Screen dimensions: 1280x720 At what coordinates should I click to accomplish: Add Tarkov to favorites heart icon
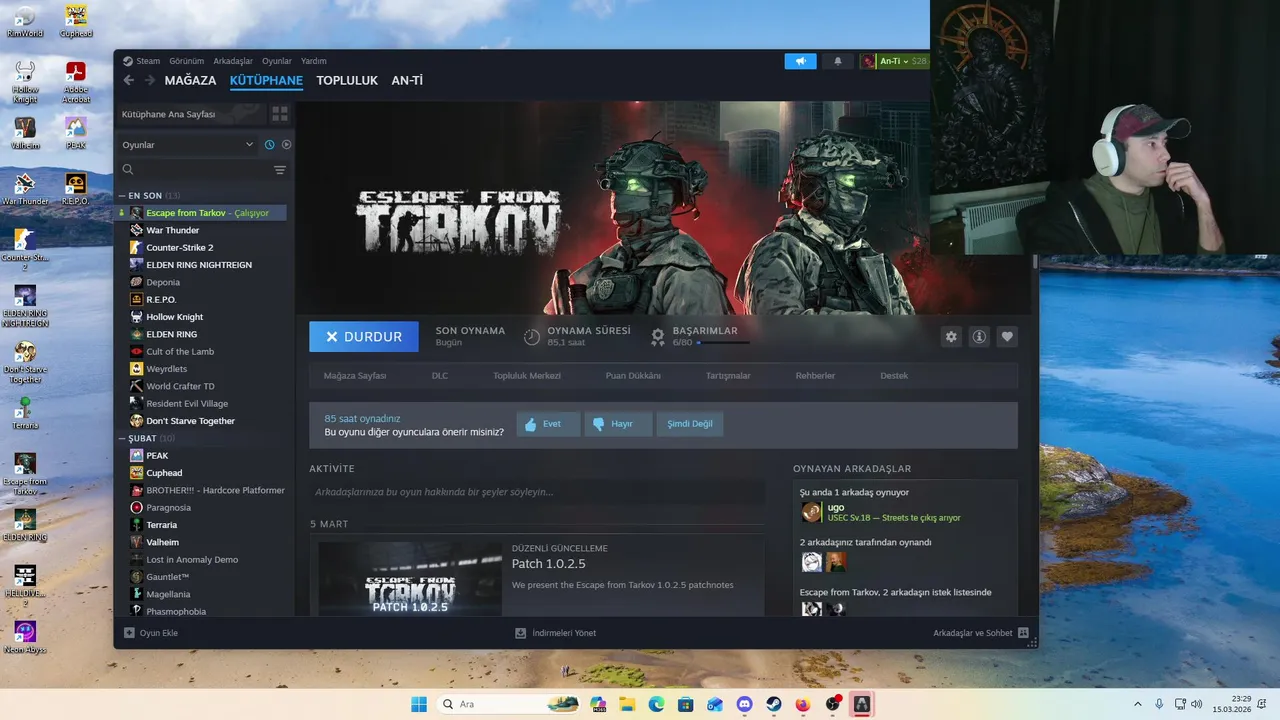tap(1007, 337)
